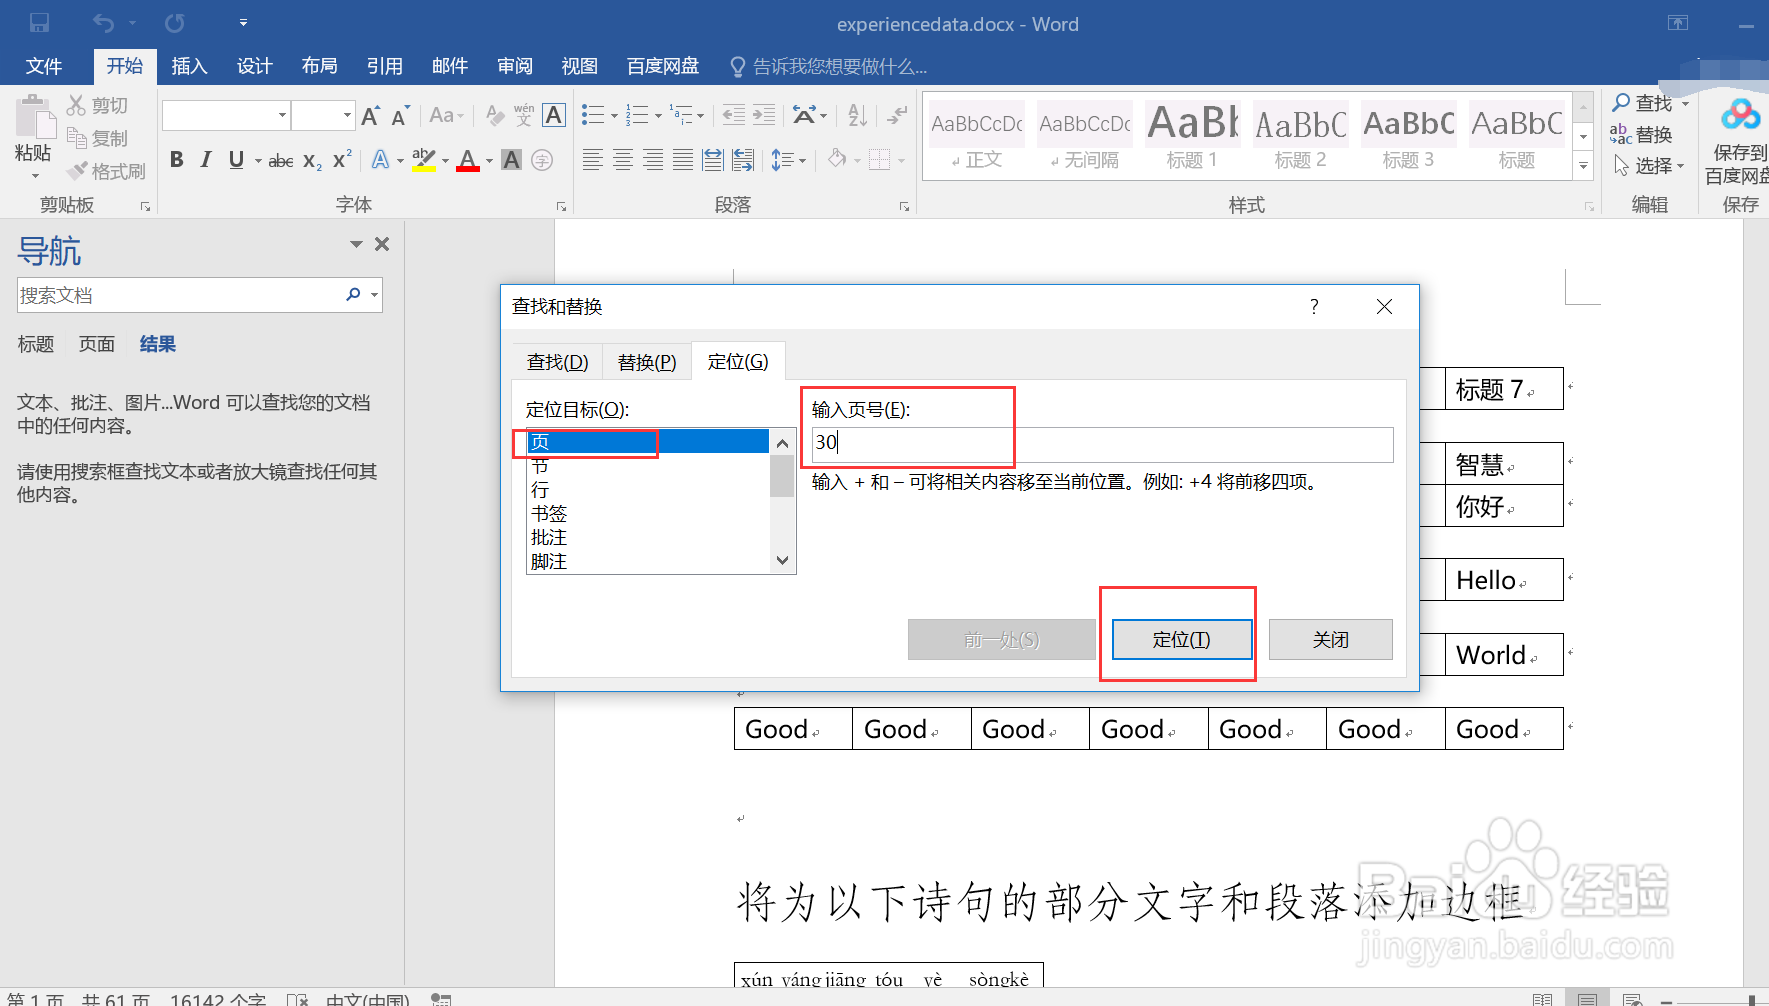The image size is (1769, 1006).
Task: Switch to the 替换(P) tab in the dialog
Action: click(x=646, y=361)
